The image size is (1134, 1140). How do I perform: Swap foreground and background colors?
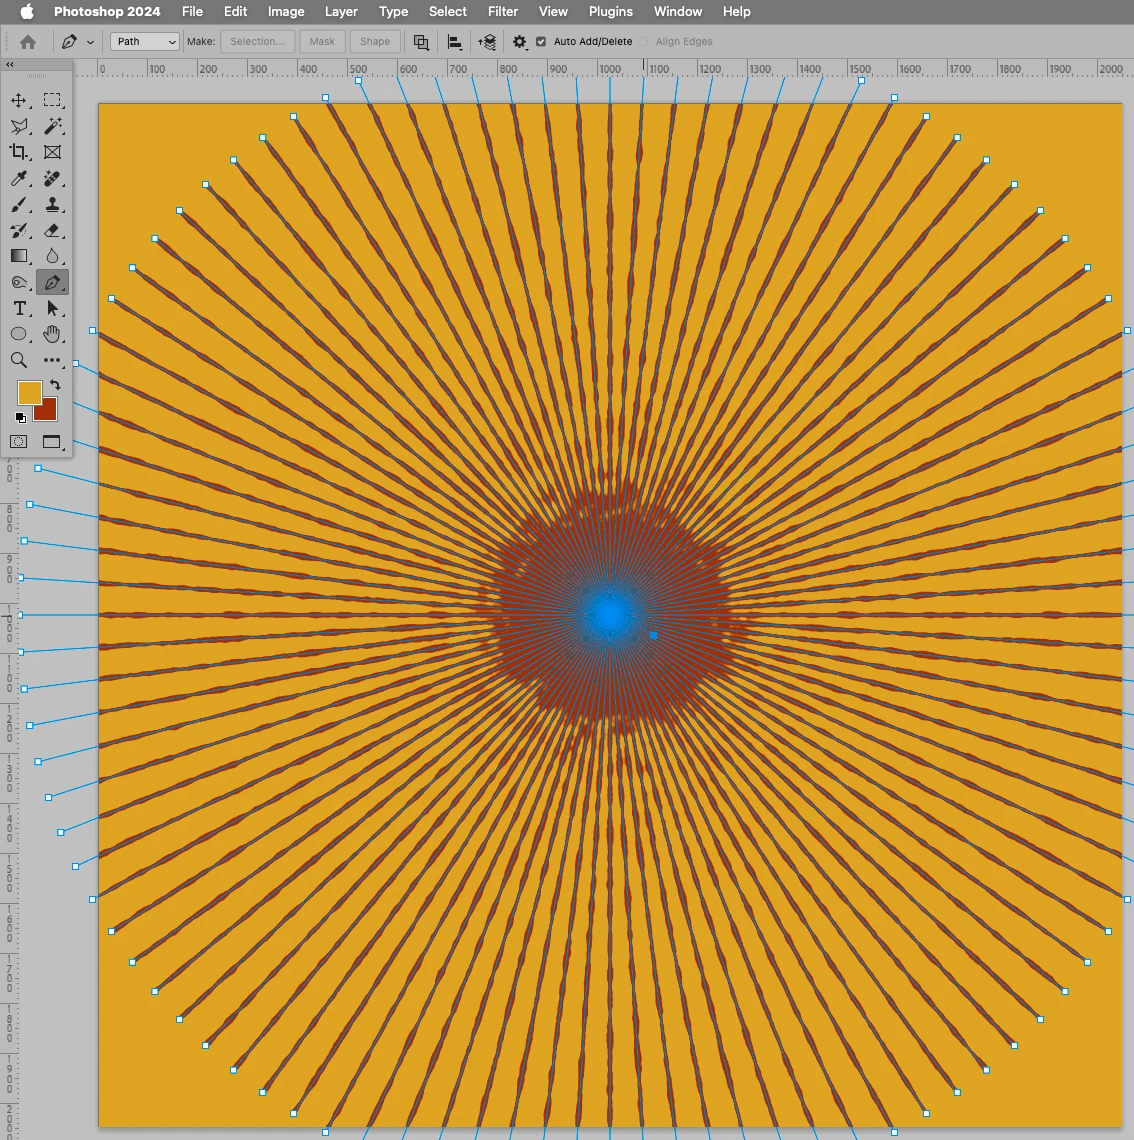55,385
